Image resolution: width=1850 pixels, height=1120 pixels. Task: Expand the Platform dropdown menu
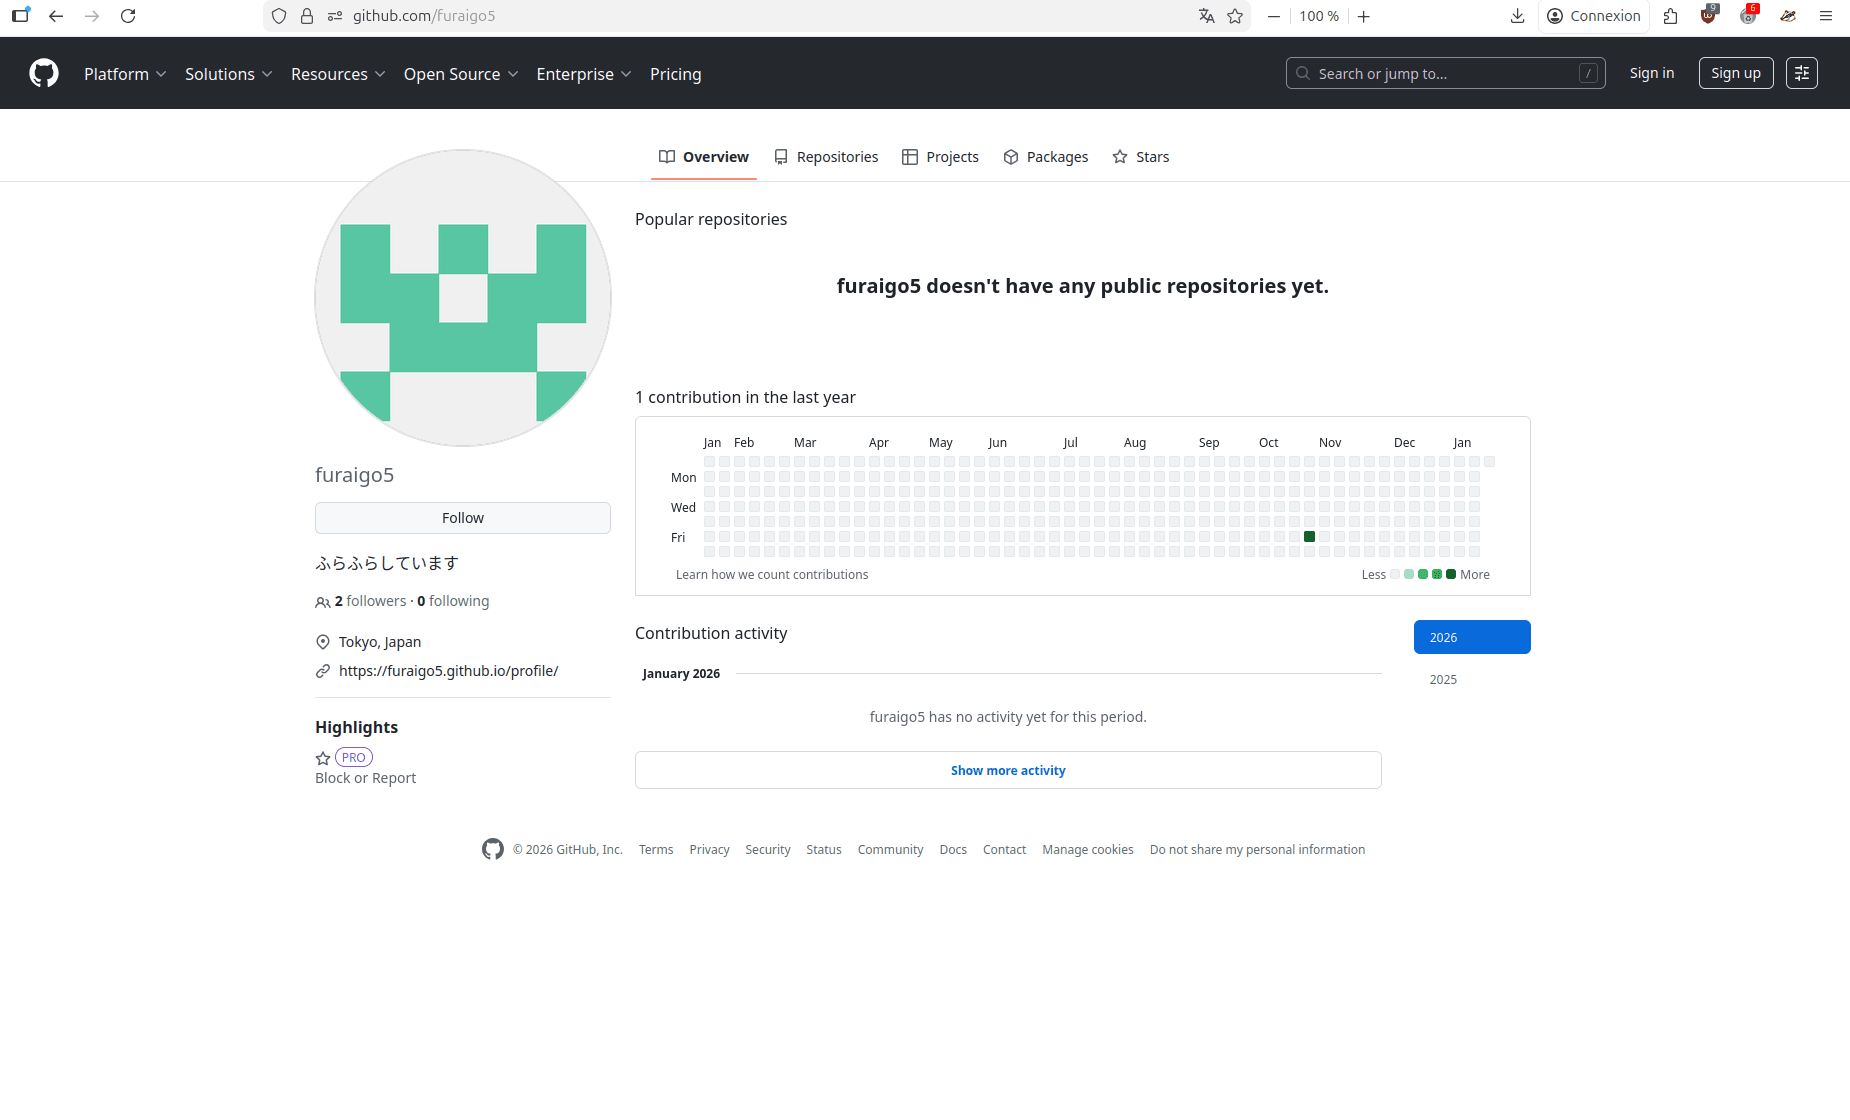(x=125, y=74)
